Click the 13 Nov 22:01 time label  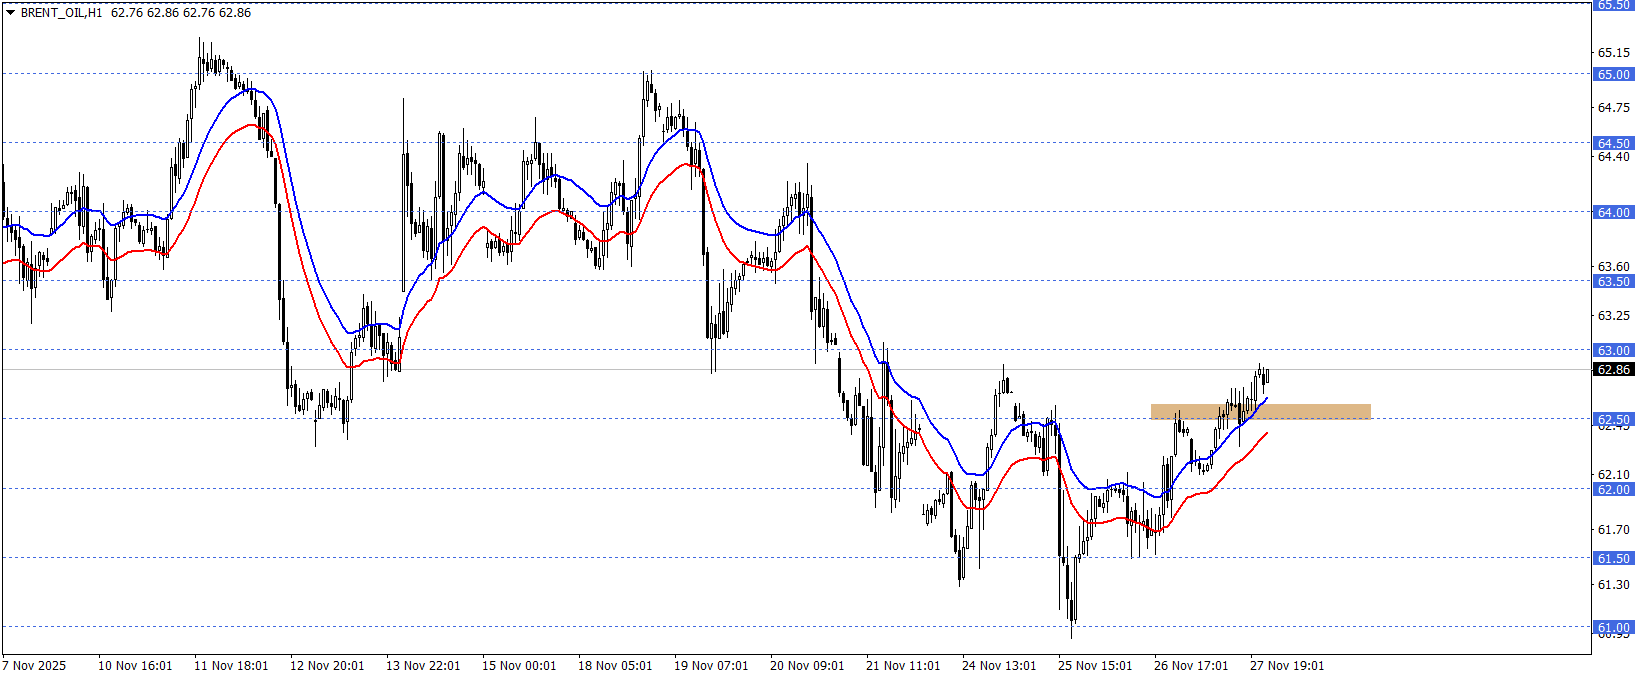coord(423,665)
